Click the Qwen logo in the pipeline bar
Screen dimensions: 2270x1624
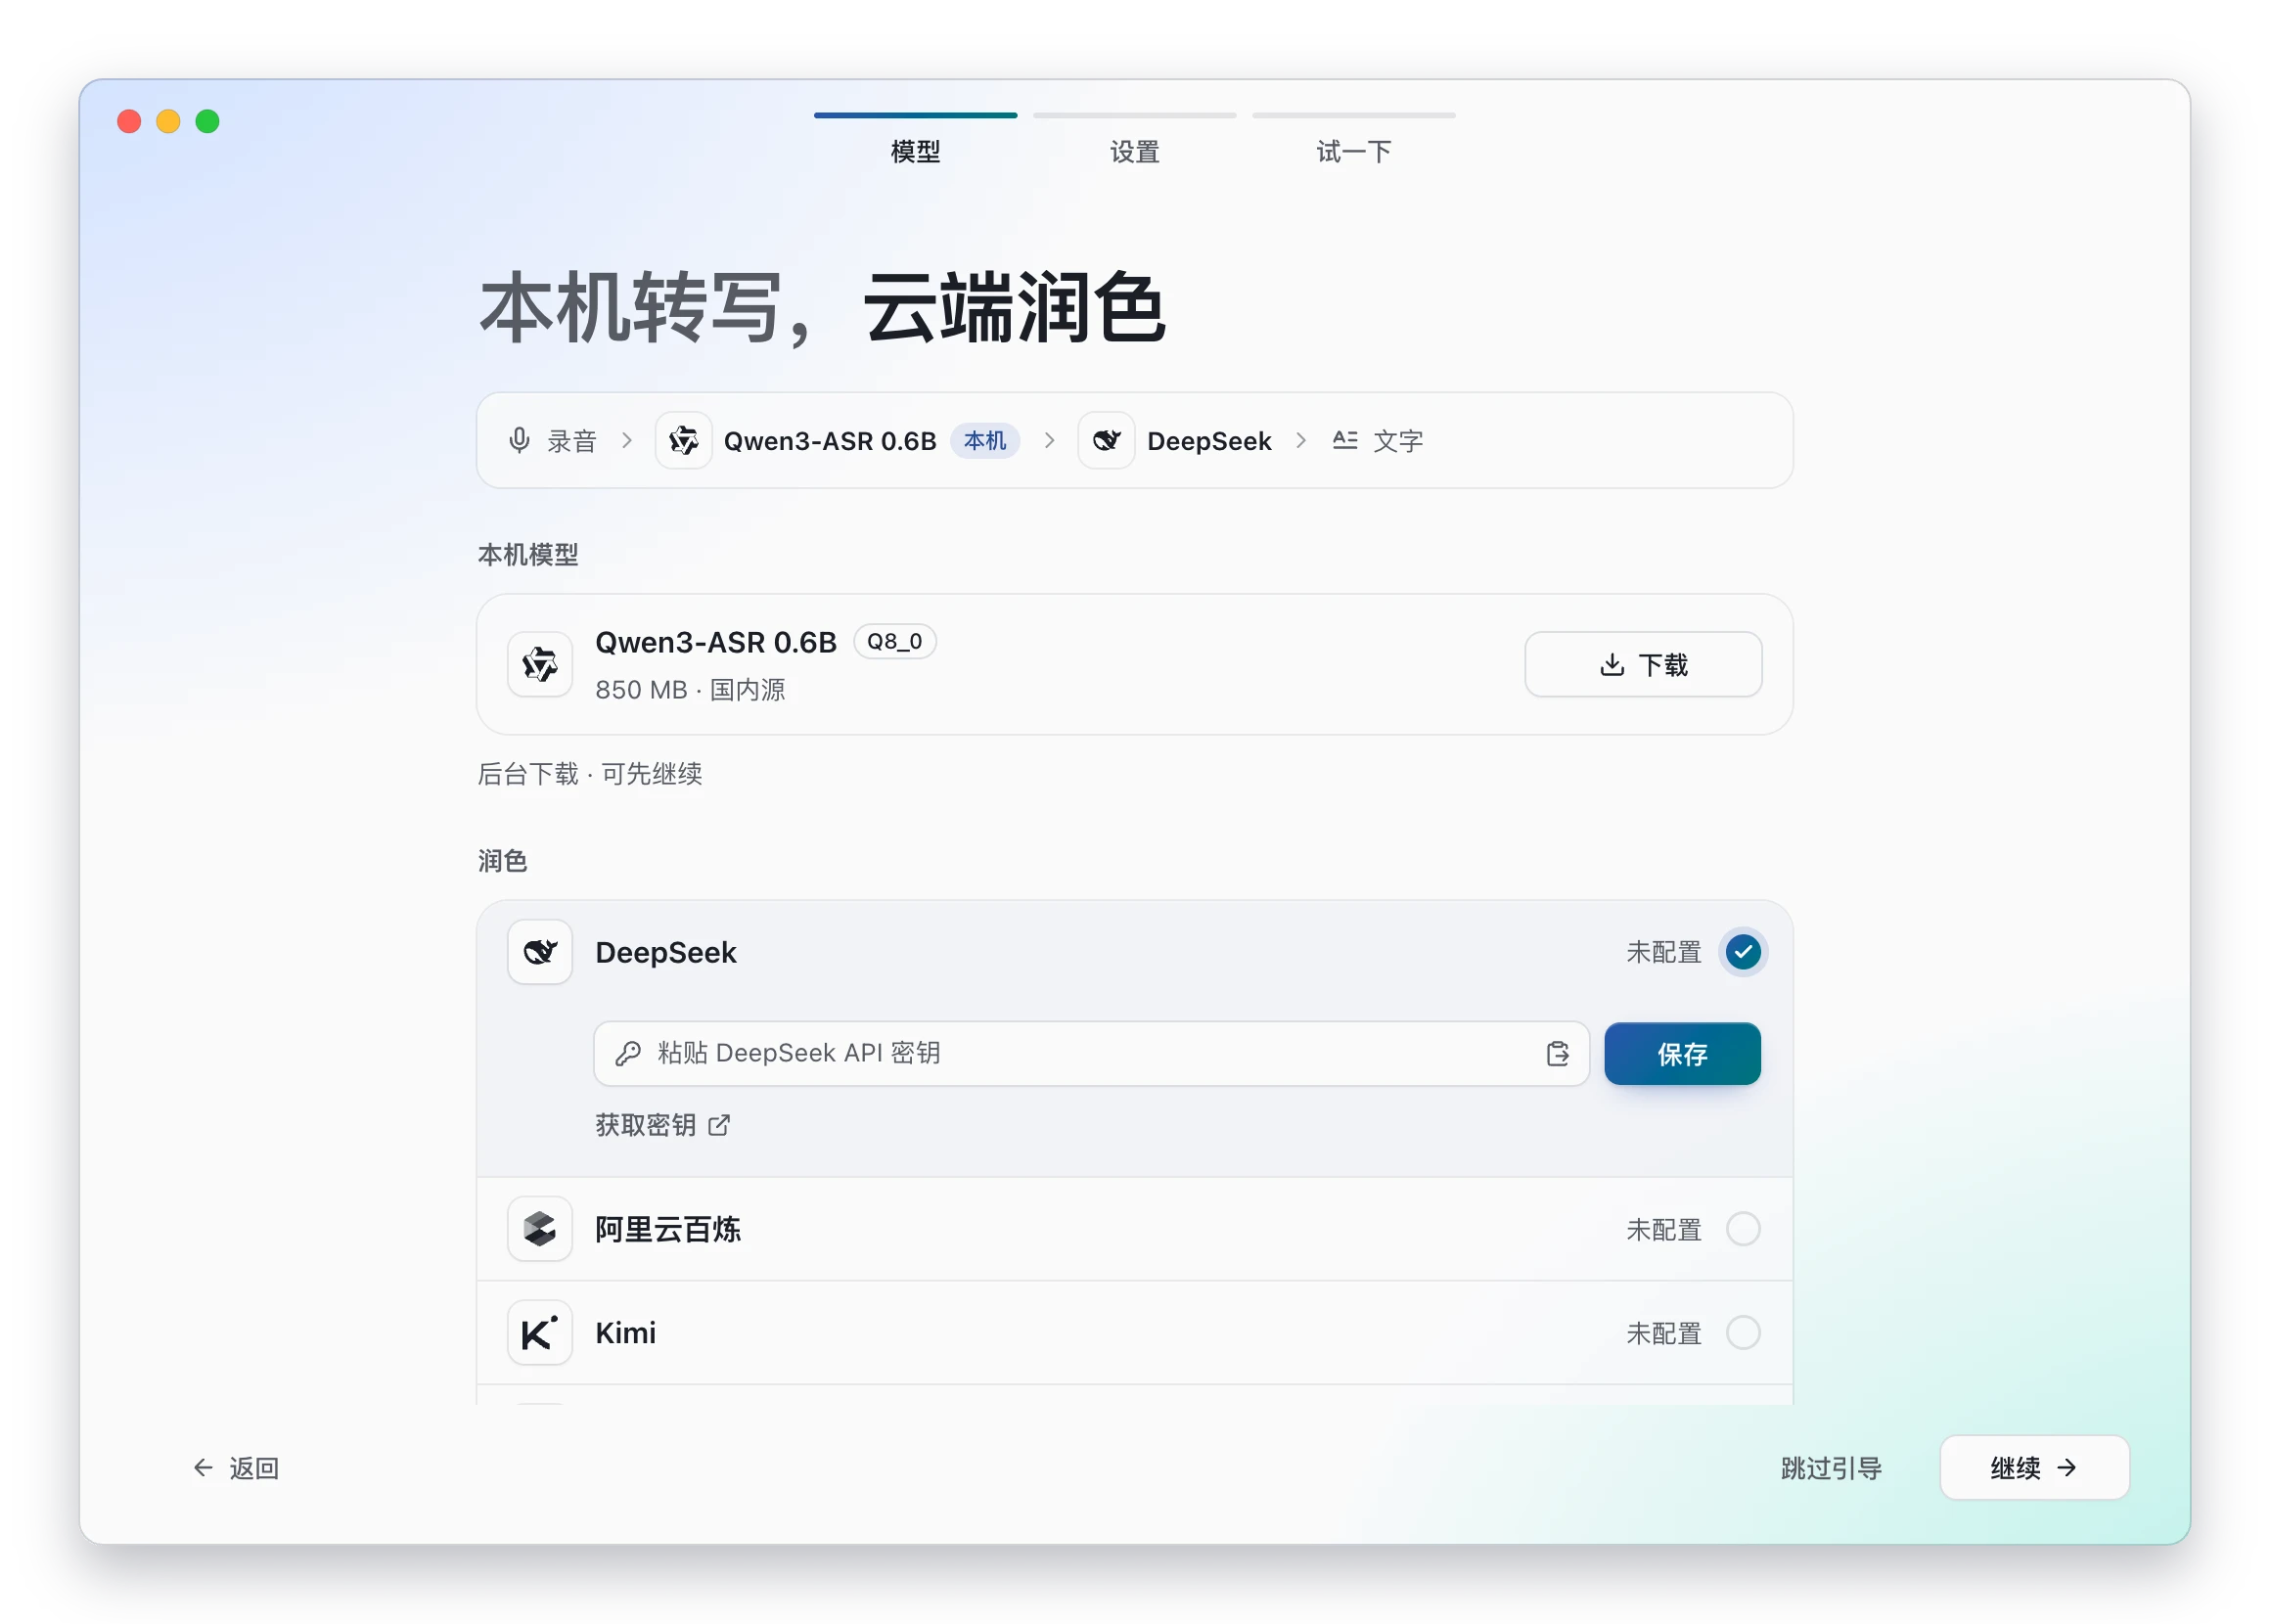(x=684, y=440)
